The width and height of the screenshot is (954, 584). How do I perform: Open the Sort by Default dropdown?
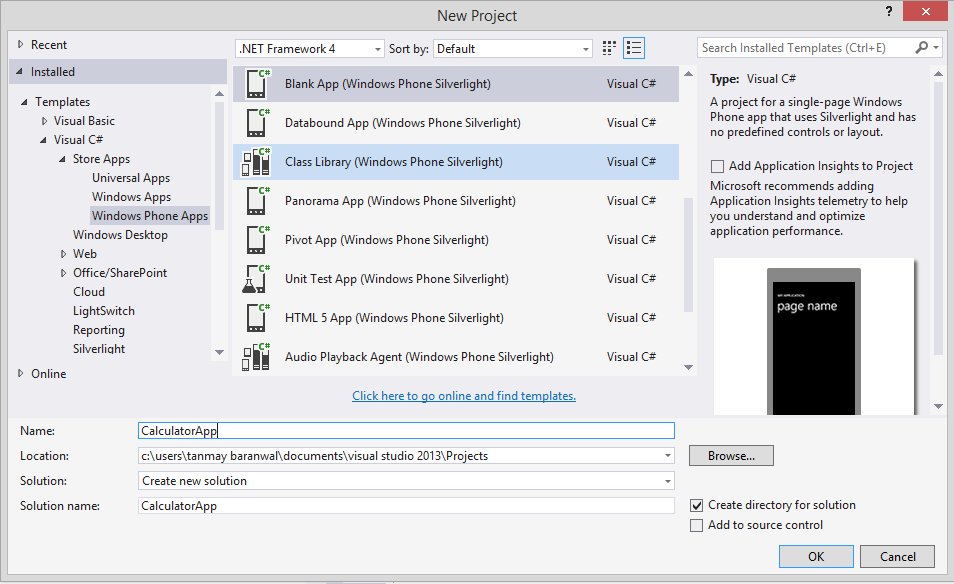coord(585,49)
